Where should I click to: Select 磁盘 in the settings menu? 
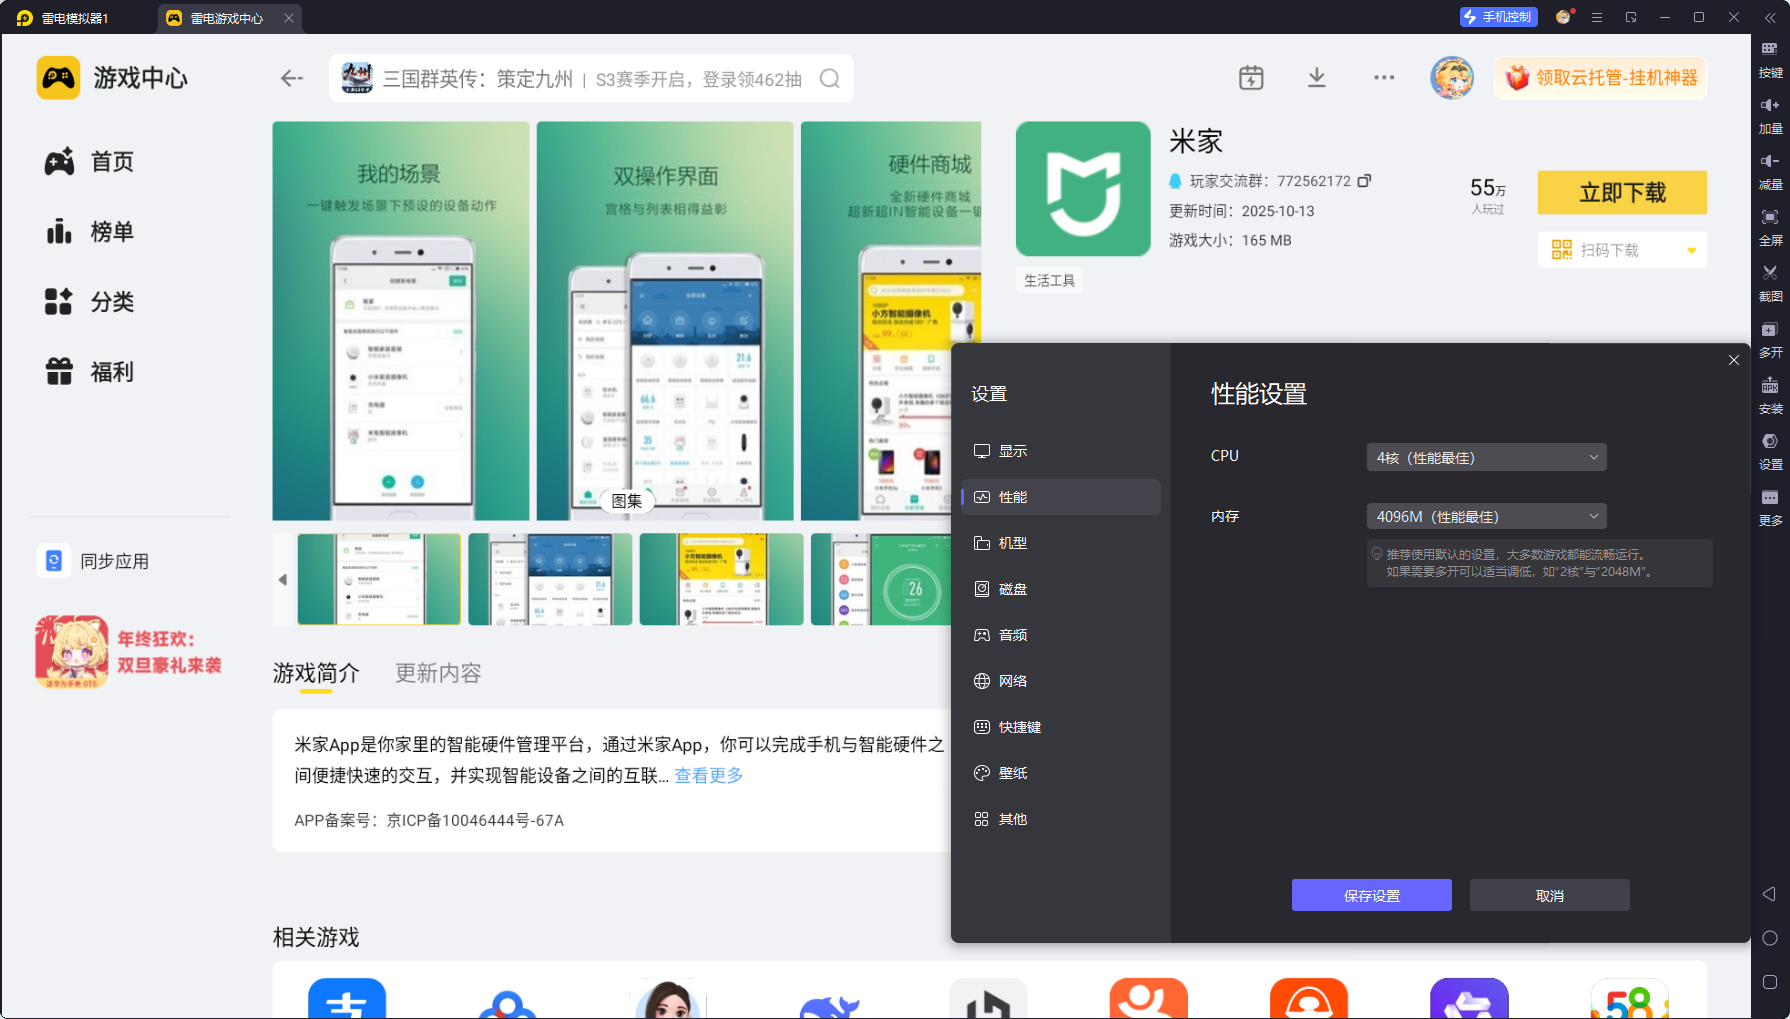click(x=1012, y=589)
